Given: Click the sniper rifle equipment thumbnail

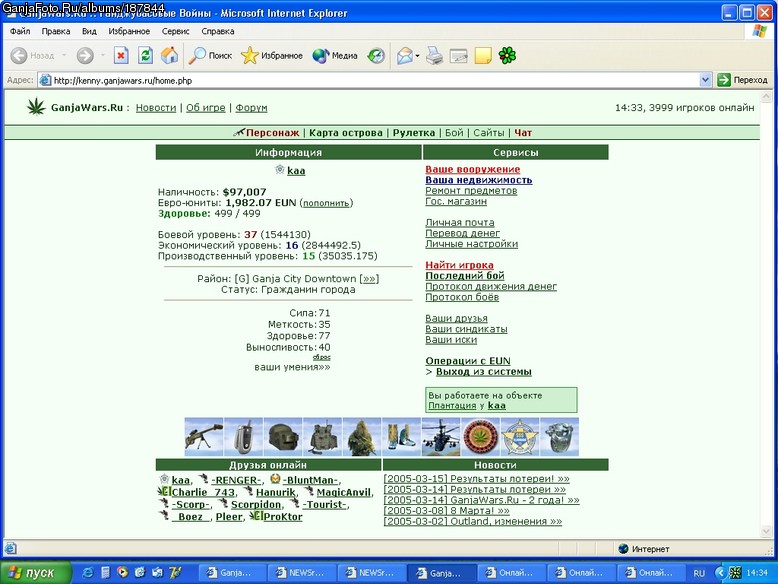Looking at the screenshot, I should tap(204, 437).
